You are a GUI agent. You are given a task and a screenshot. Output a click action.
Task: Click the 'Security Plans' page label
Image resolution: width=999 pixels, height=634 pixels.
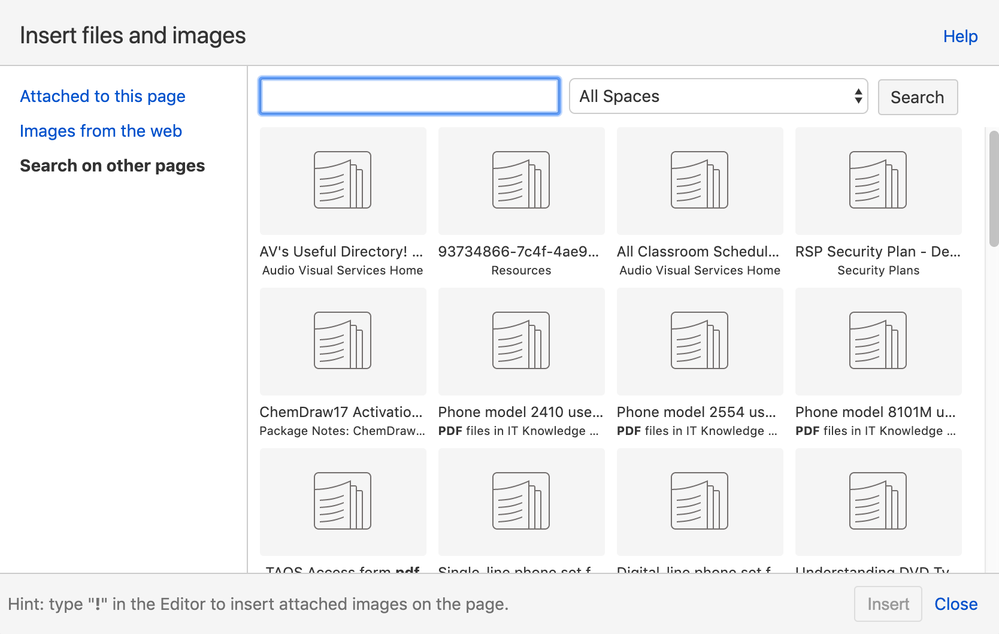pos(878,270)
